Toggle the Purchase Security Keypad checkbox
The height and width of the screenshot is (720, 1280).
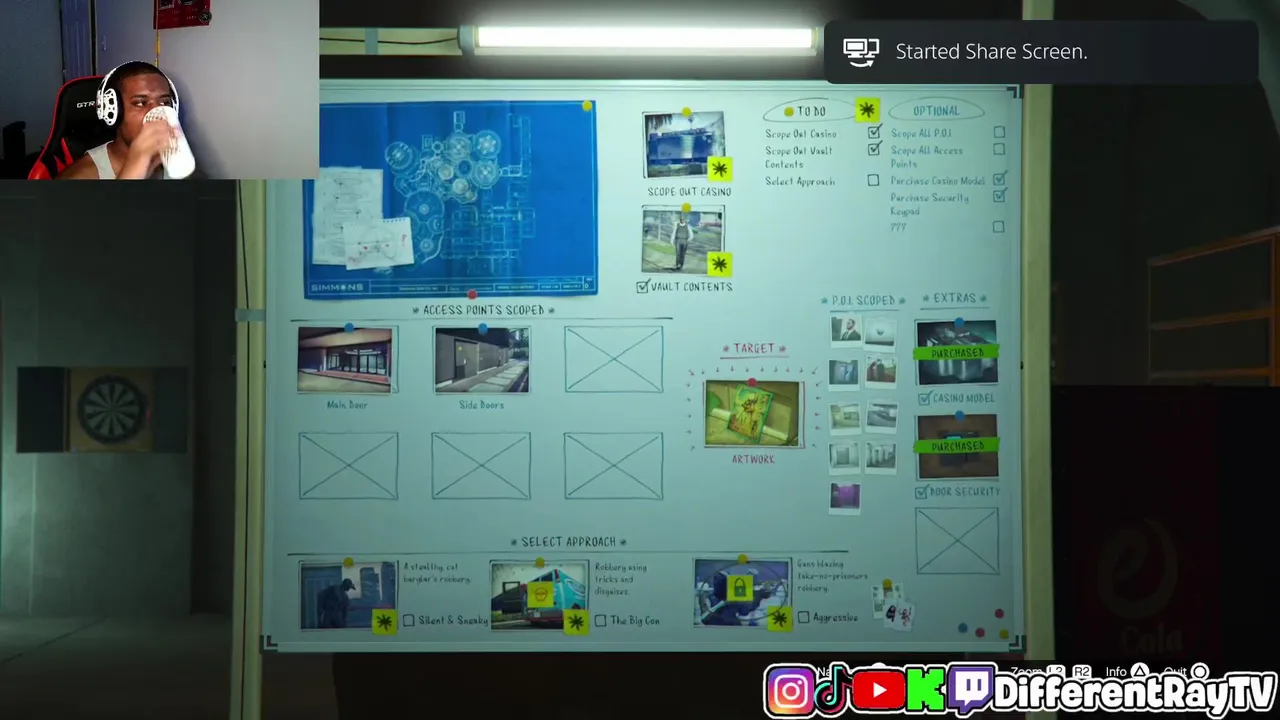[999, 197]
